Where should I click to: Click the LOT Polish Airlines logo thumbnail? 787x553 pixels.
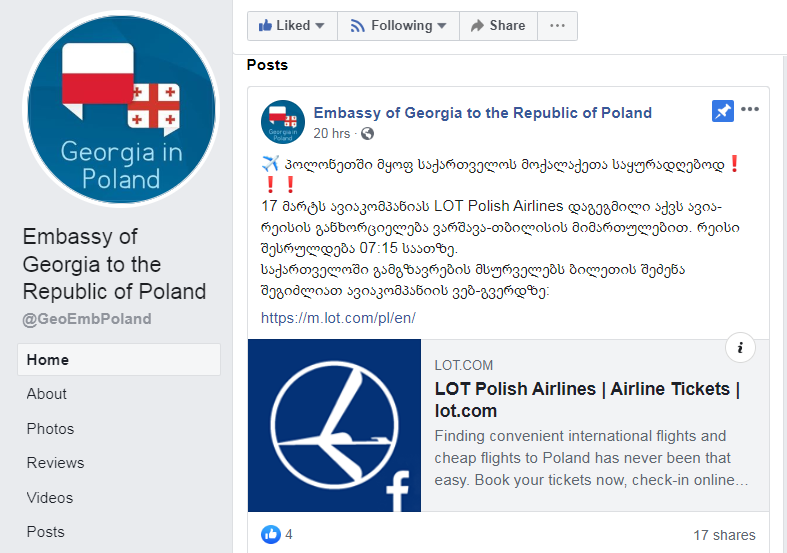[334, 425]
